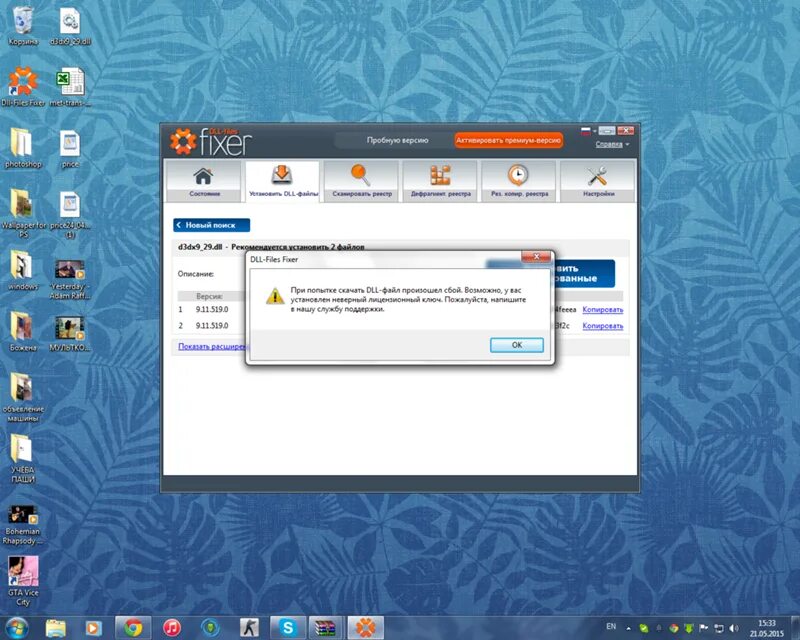Image resolution: width=800 pixels, height=640 pixels.
Task: Select version 9.11.519.0 in row 2
Action: [212, 326]
